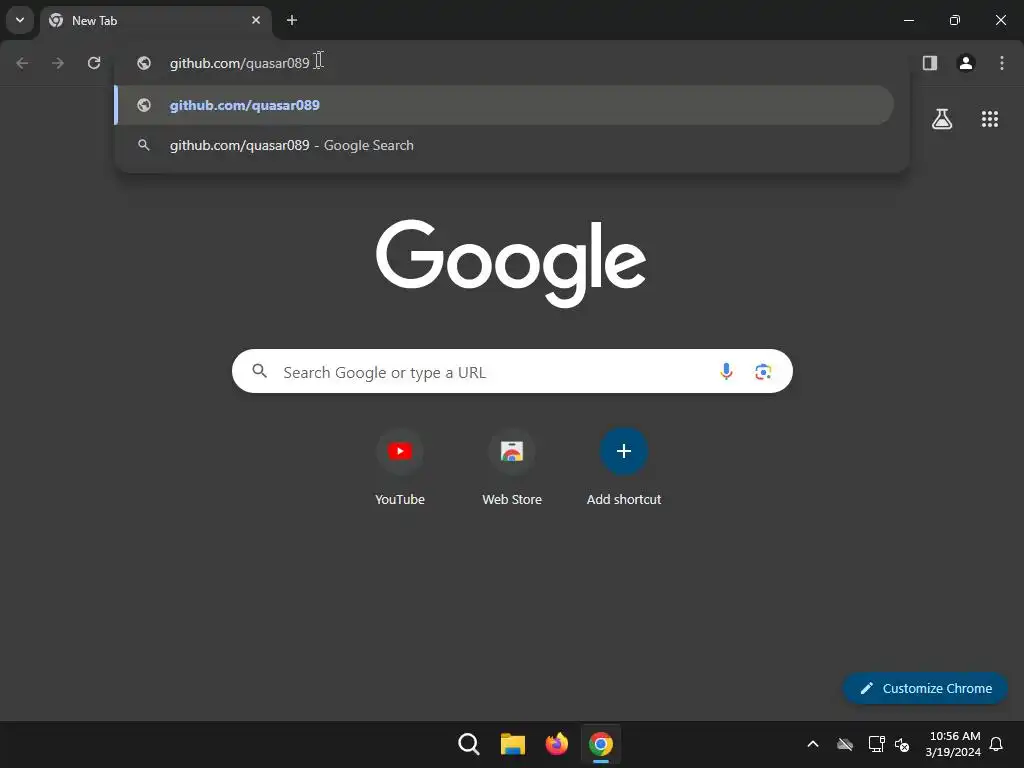Click the OneDrive cloud tray icon
1024x768 pixels.
845,744
